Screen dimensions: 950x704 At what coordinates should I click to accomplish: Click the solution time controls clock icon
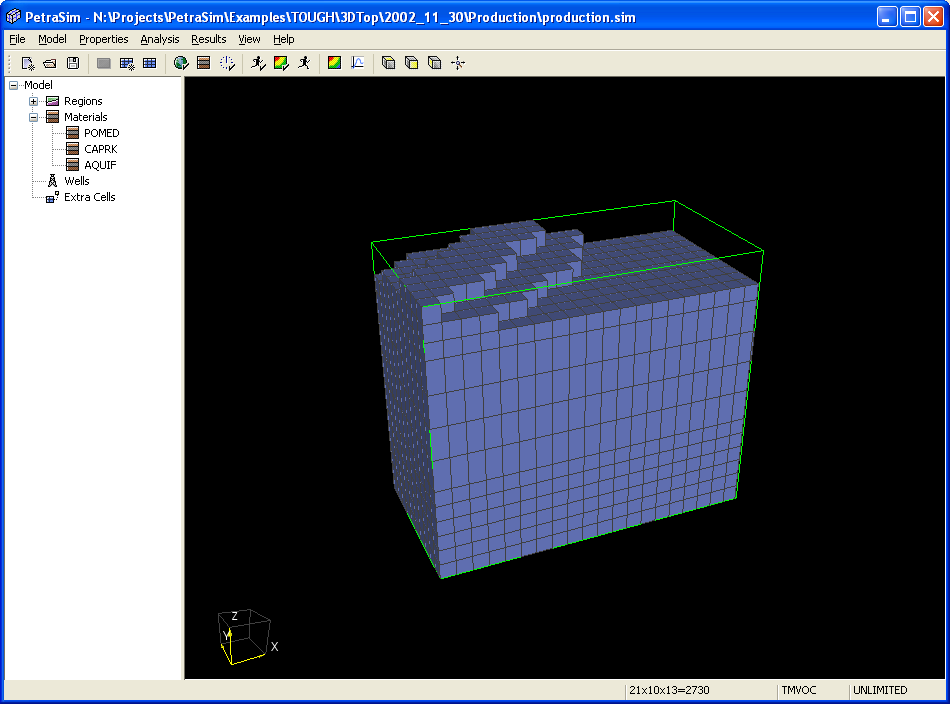227,63
